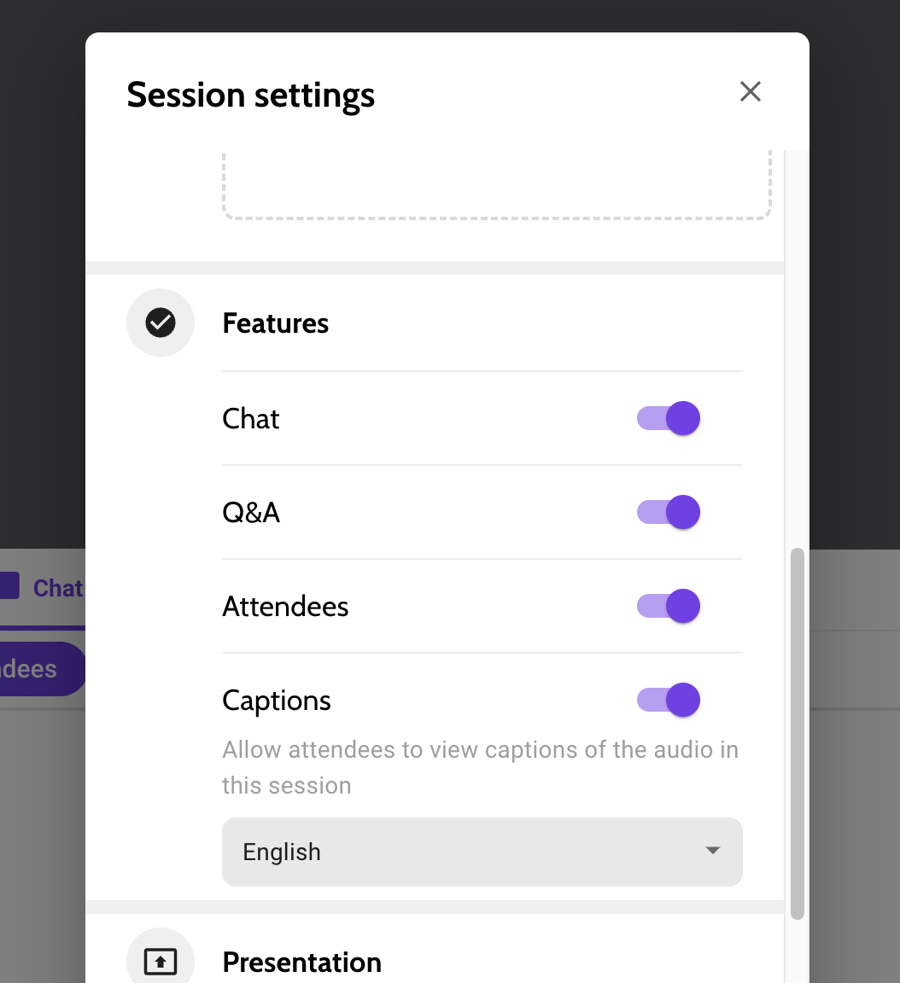Switch to the Chat tab in the background
900x983 pixels.
coord(55,587)
